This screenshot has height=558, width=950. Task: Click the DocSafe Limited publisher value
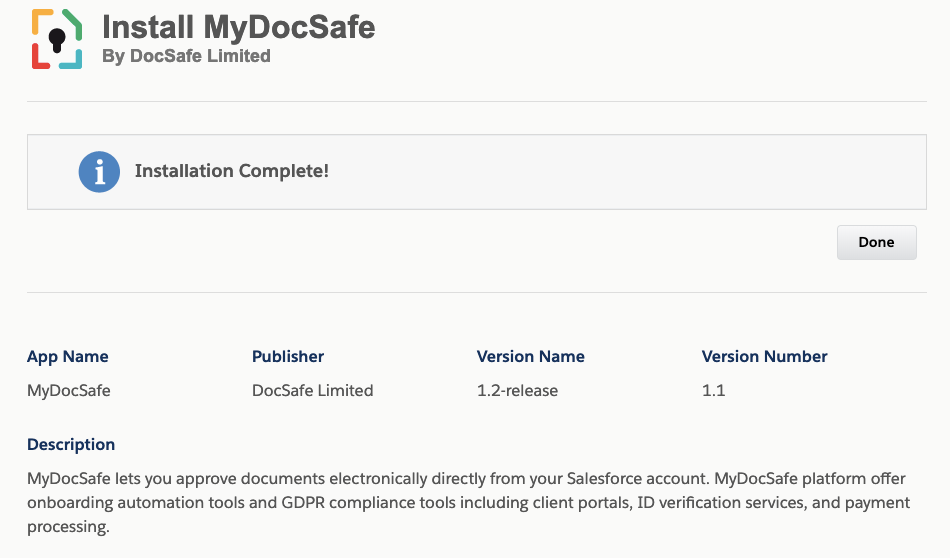tap(313, 390)
